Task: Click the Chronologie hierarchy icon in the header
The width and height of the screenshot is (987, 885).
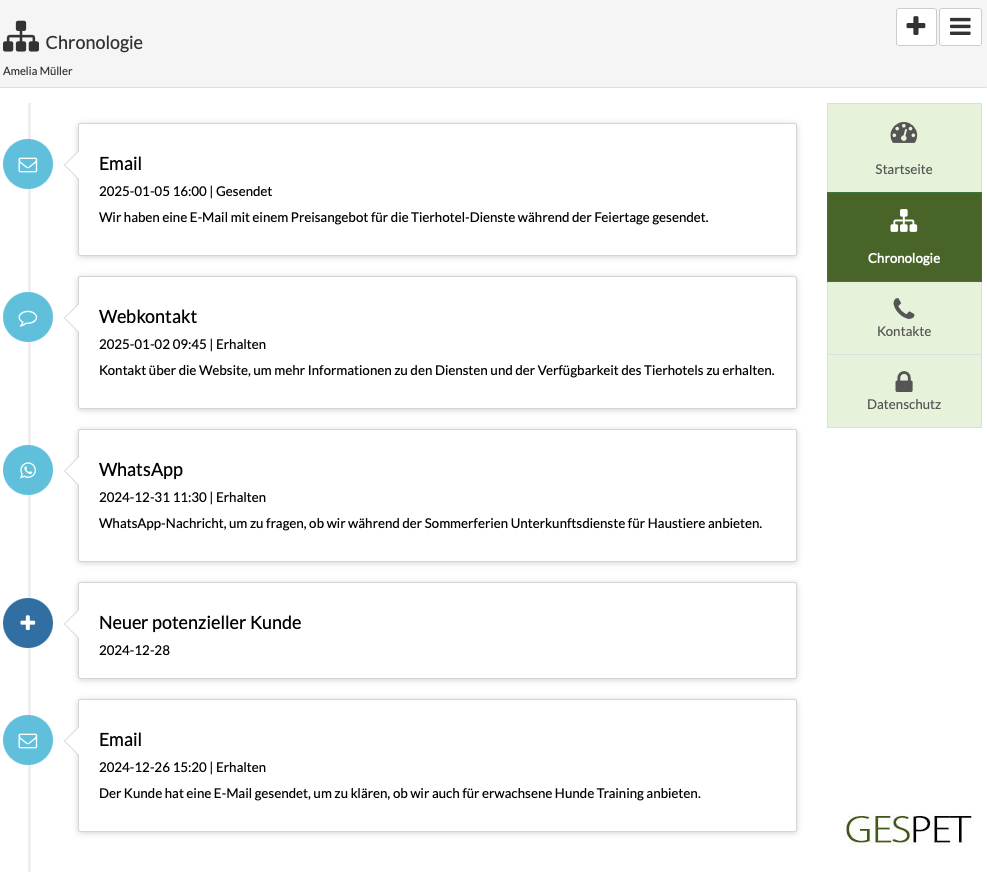Action: (21, 37)
